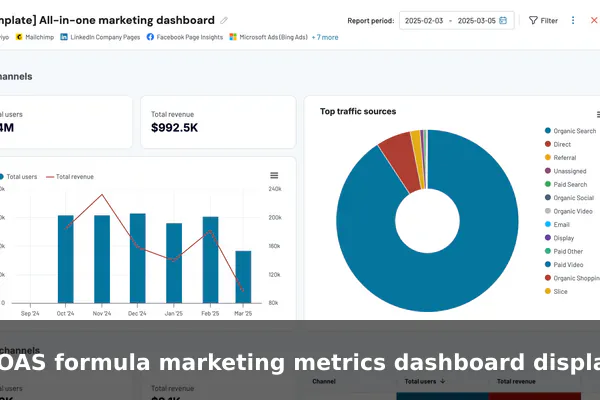
Task: Toggle Organic Social in pie legend
Action: point(569,198)
